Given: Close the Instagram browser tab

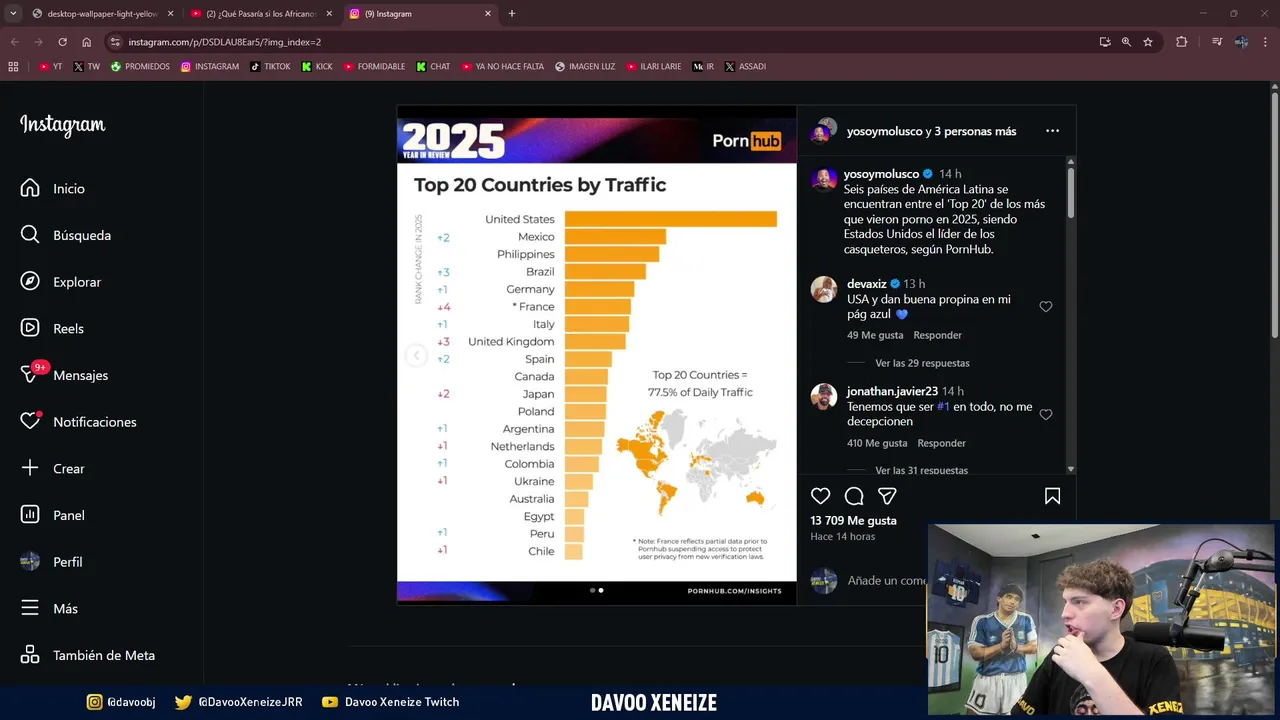Looking at the screenshot, I should (488, 14).
